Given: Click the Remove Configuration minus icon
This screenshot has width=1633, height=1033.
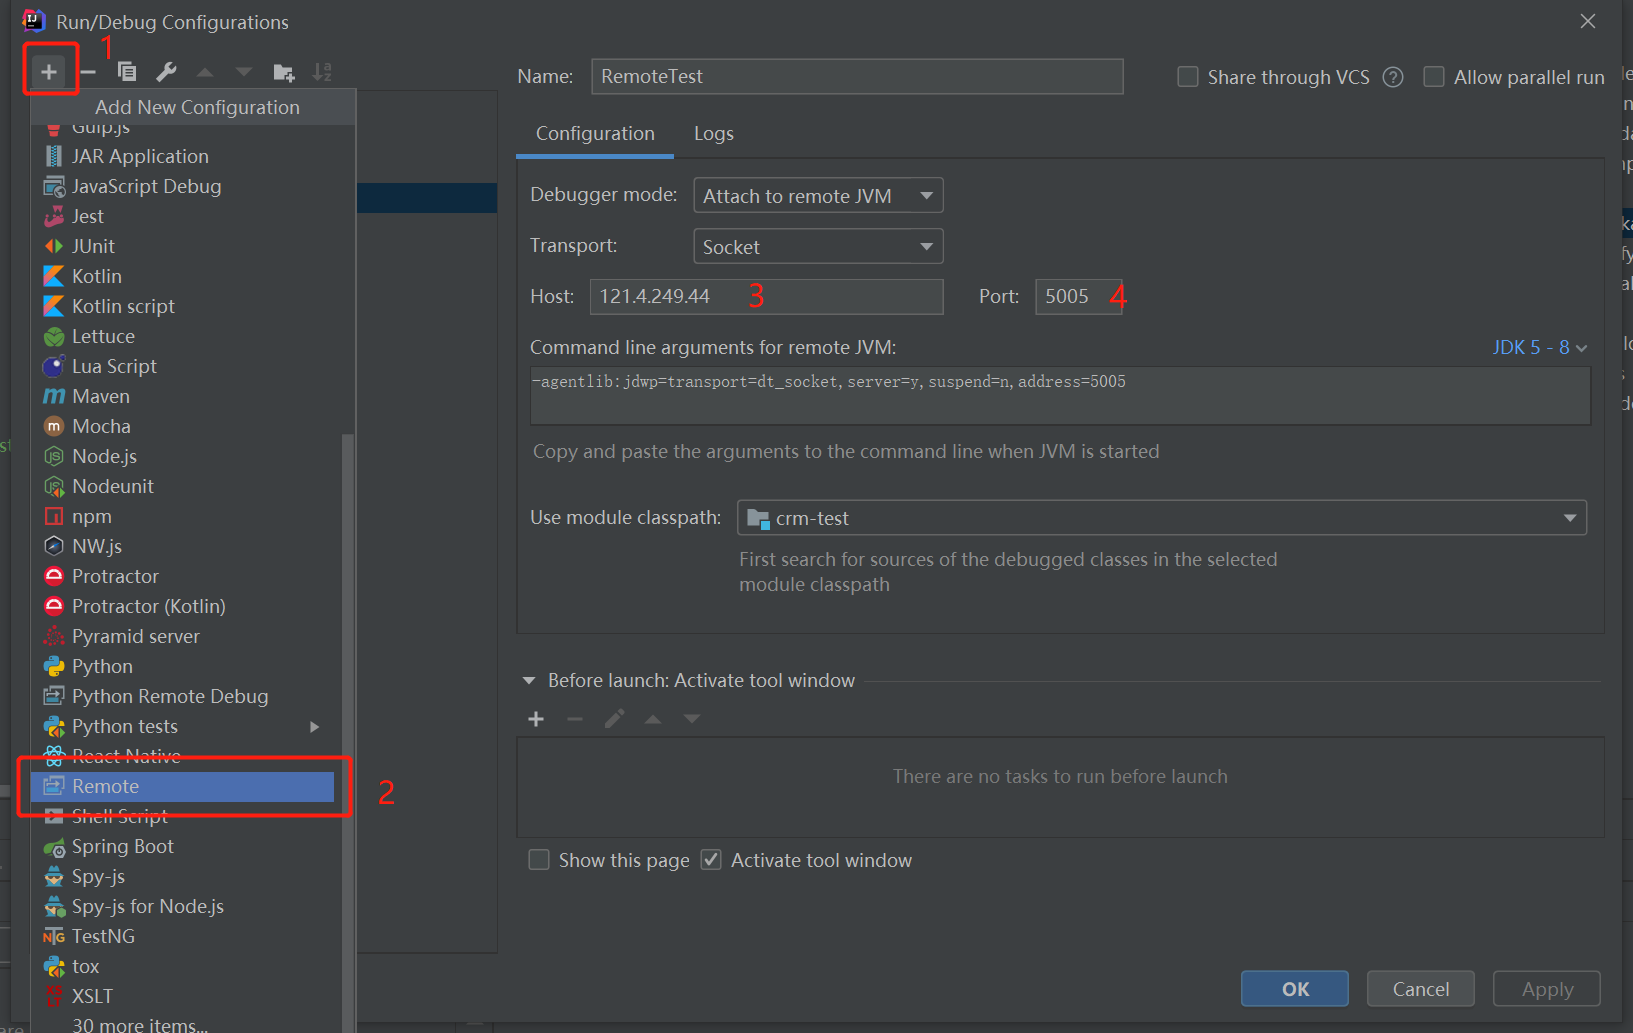Looking at the screenshot, I should [88, 72].
